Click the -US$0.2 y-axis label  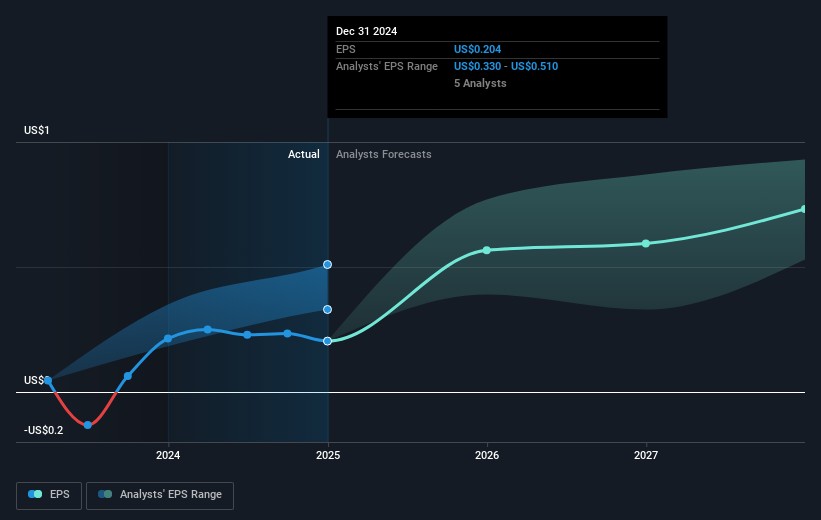coord(45,430)
